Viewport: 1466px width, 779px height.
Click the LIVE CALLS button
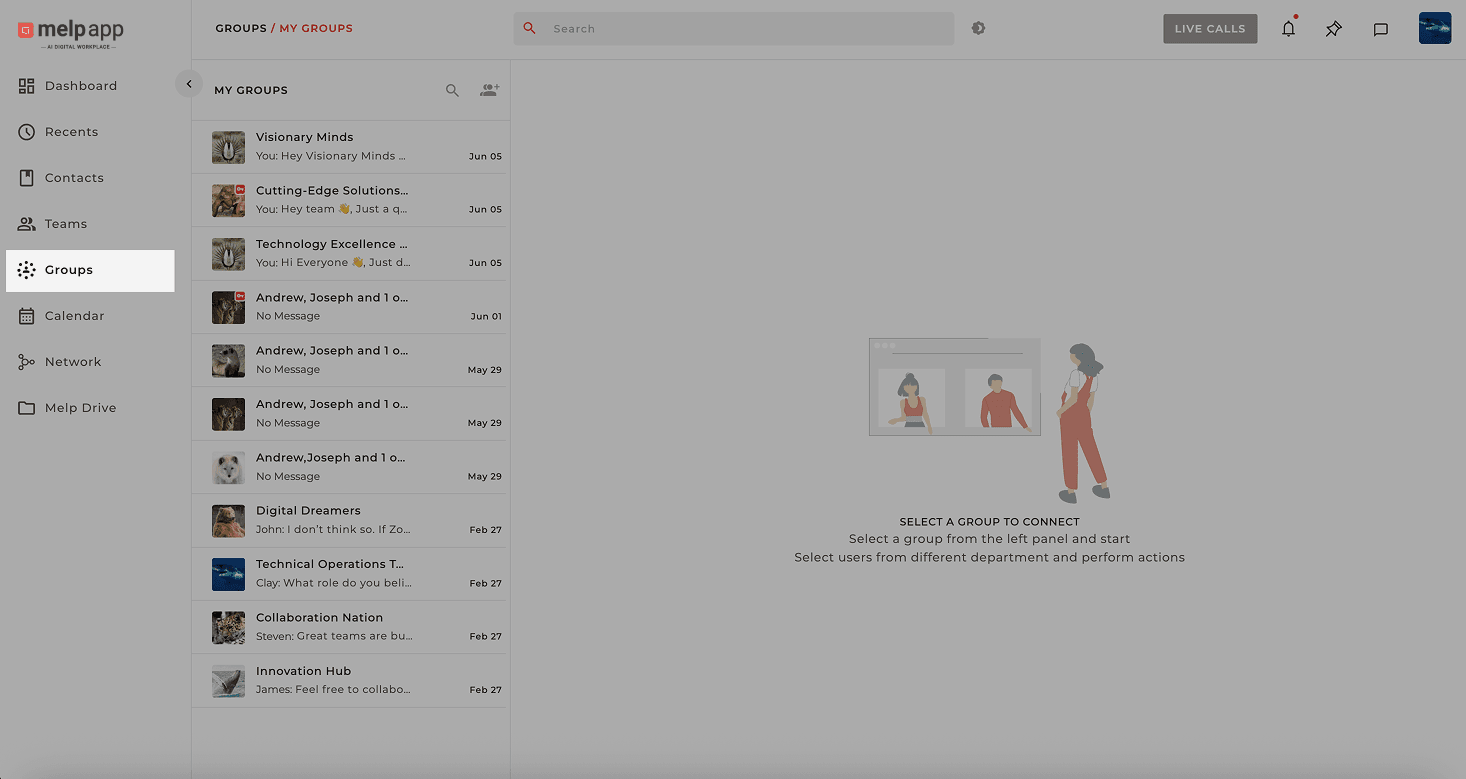tap(1209, 29)
